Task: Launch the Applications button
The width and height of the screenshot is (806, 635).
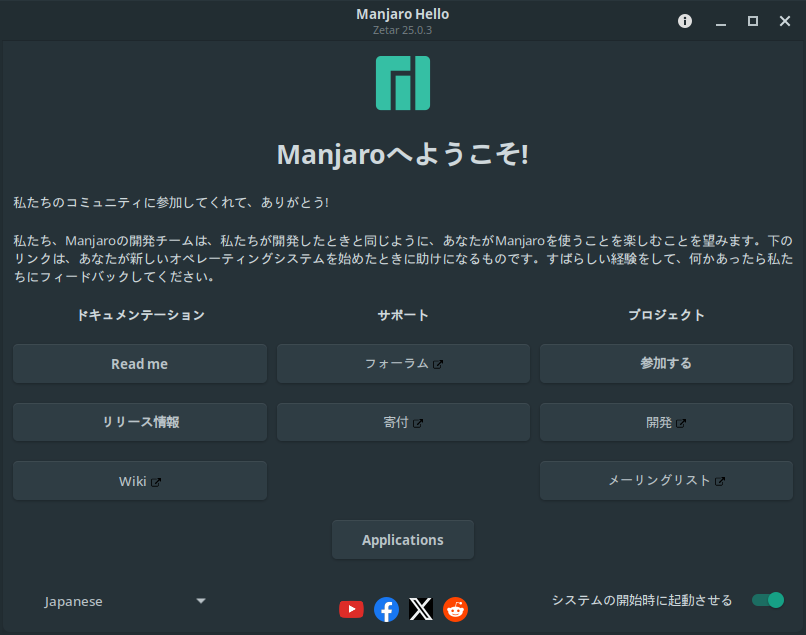Action: pyautogui.click(x=403, y=539)
